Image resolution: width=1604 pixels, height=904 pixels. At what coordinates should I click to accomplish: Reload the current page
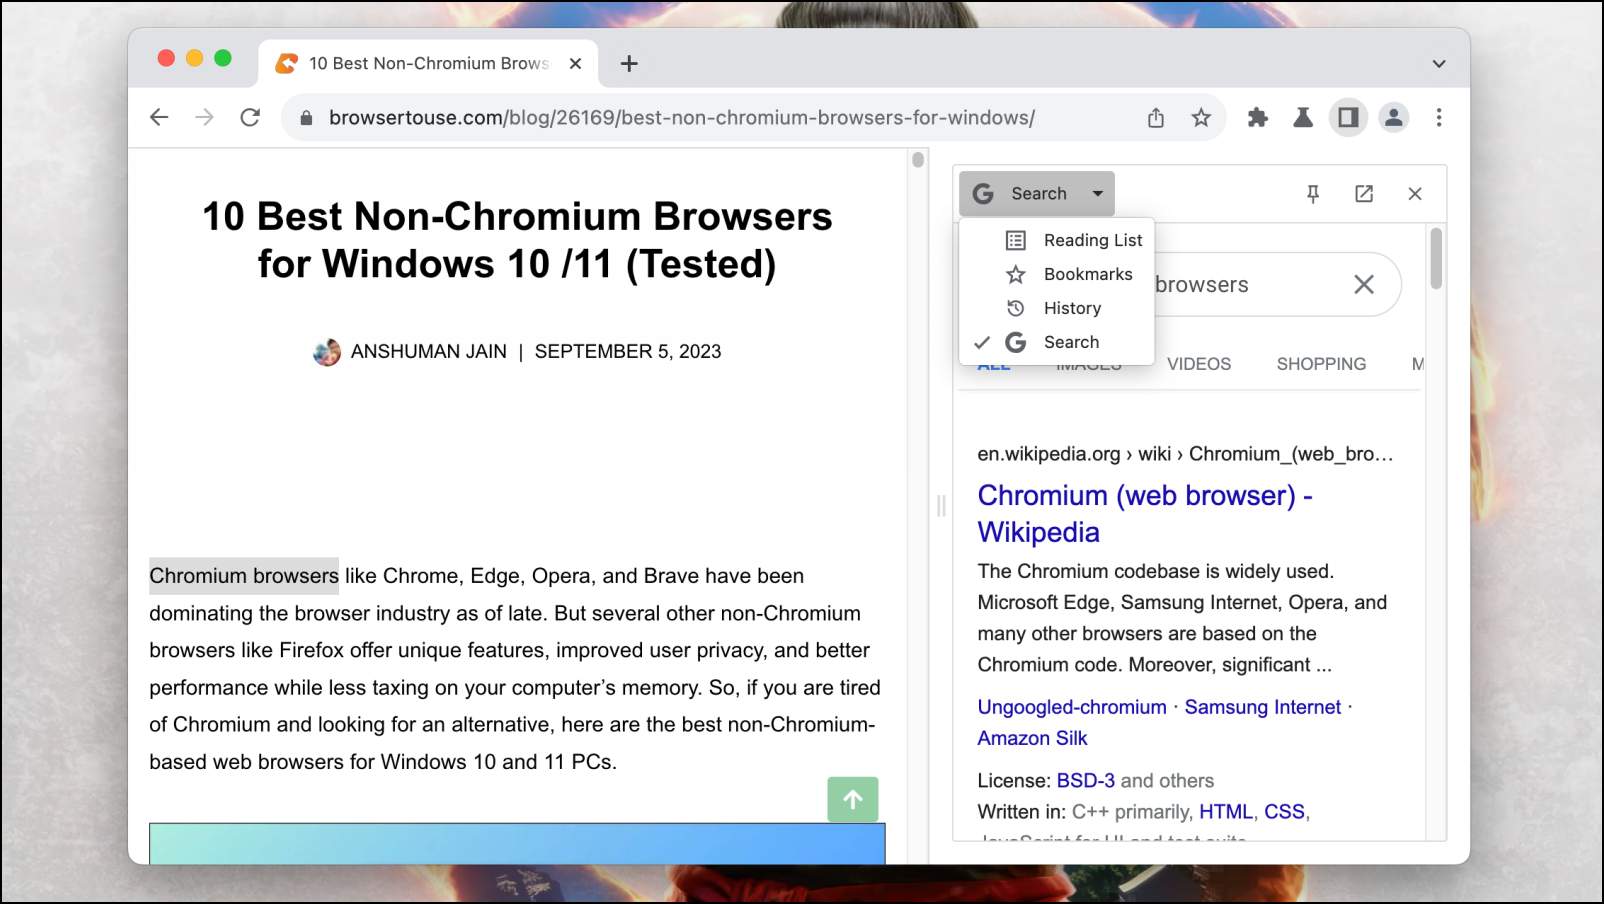tap(250, 117)
